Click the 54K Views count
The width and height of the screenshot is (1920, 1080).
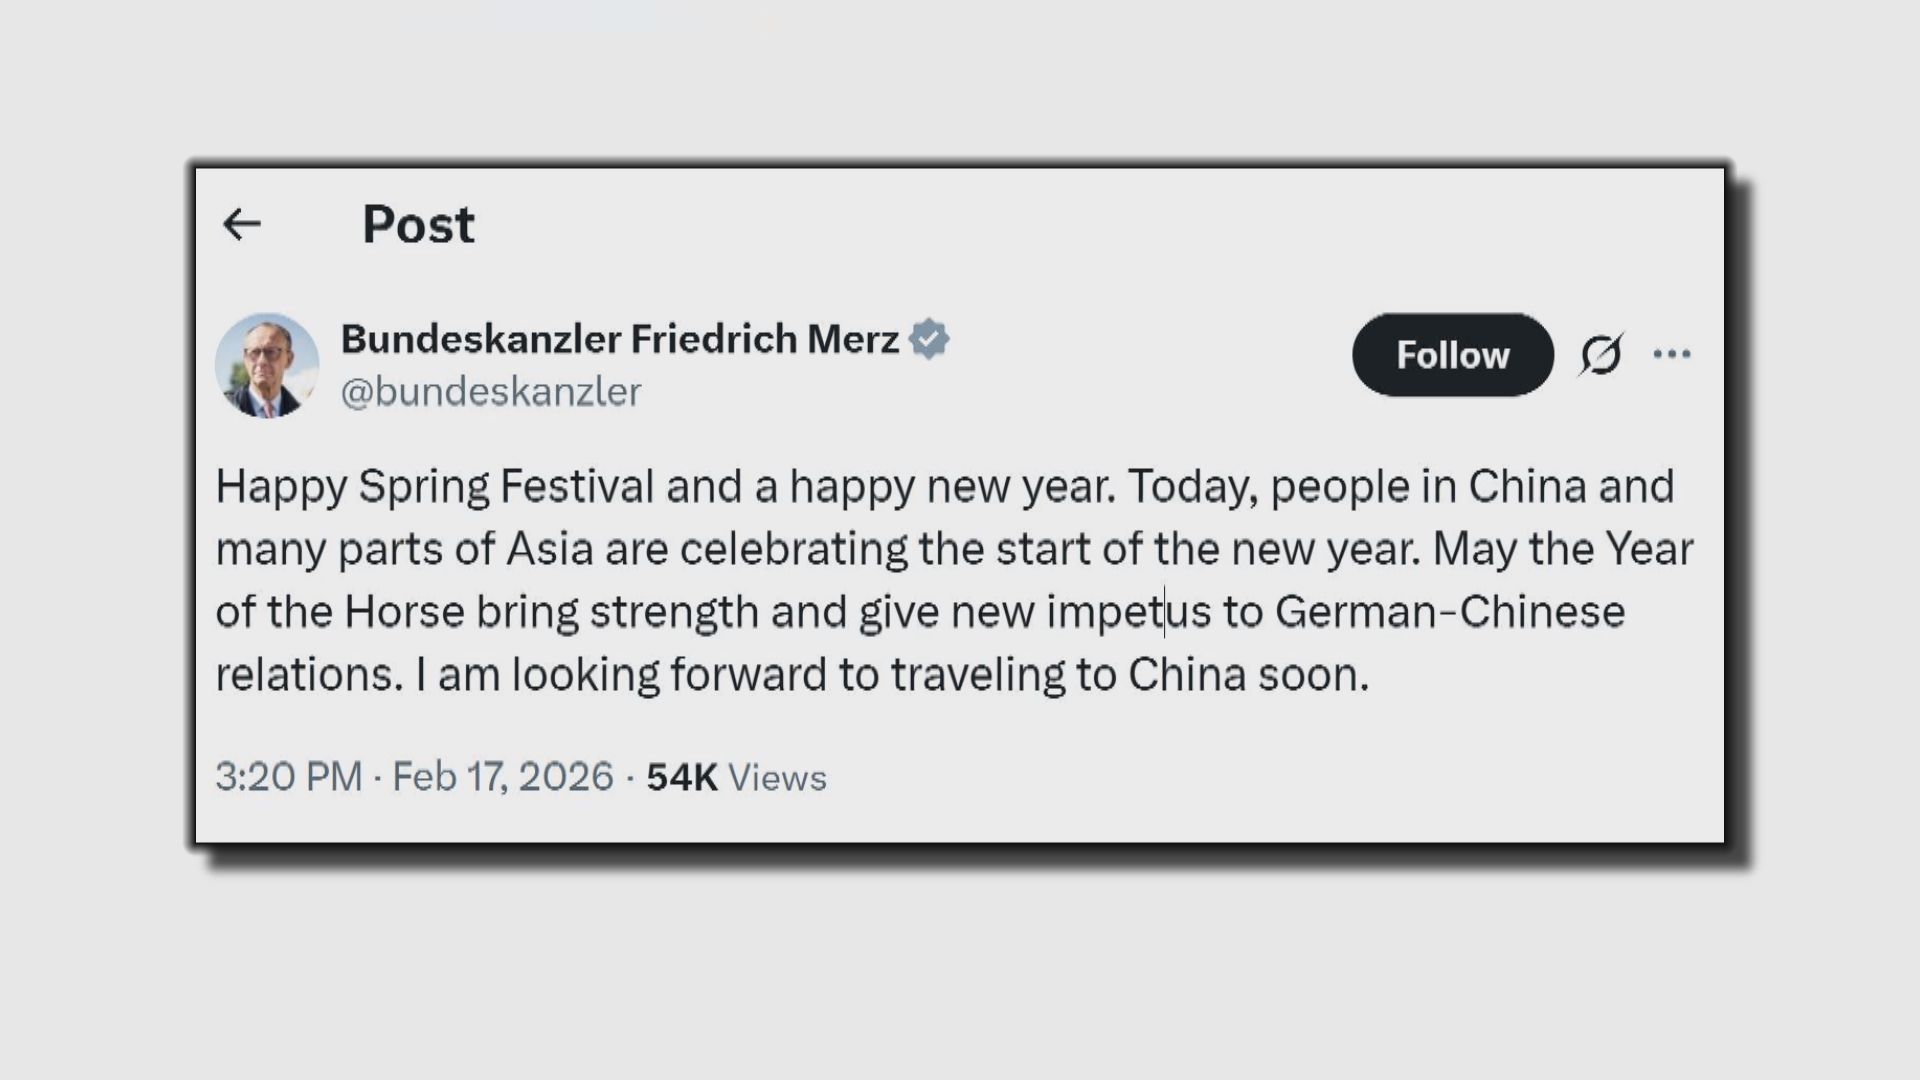736,777
